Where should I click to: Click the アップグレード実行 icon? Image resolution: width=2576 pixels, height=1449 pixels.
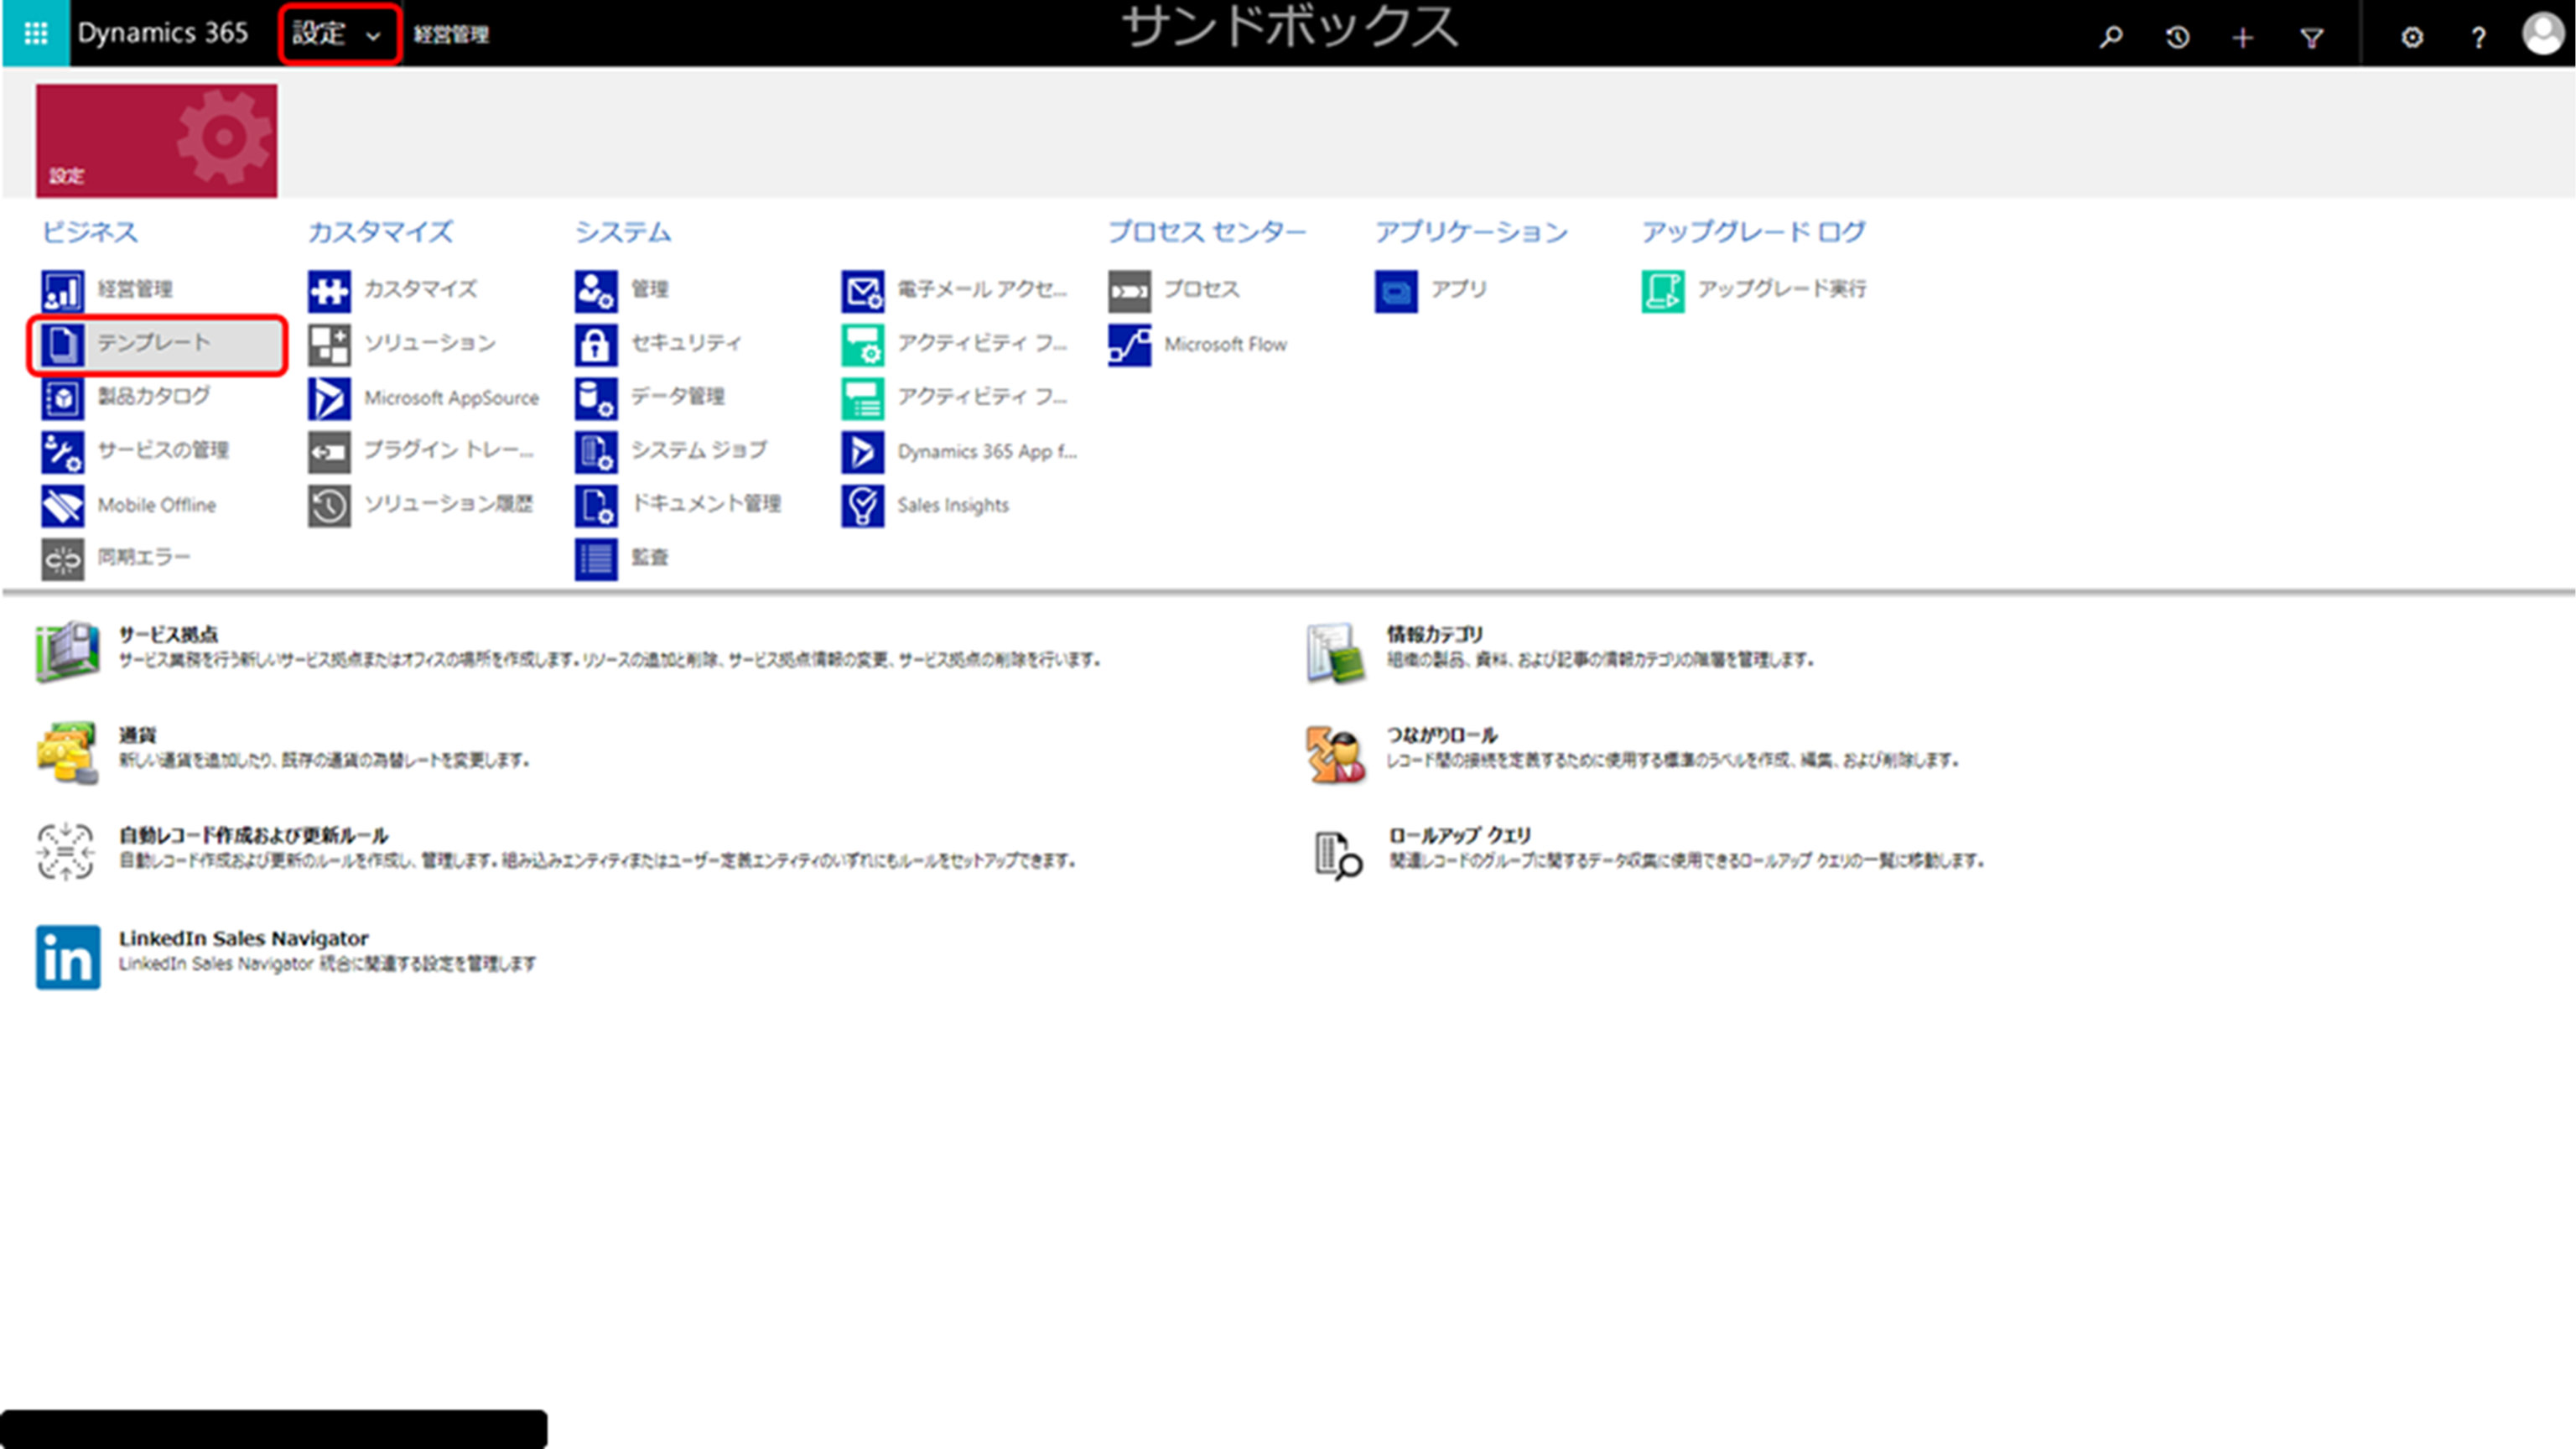pyautogui.click(x=1663, y=291)
